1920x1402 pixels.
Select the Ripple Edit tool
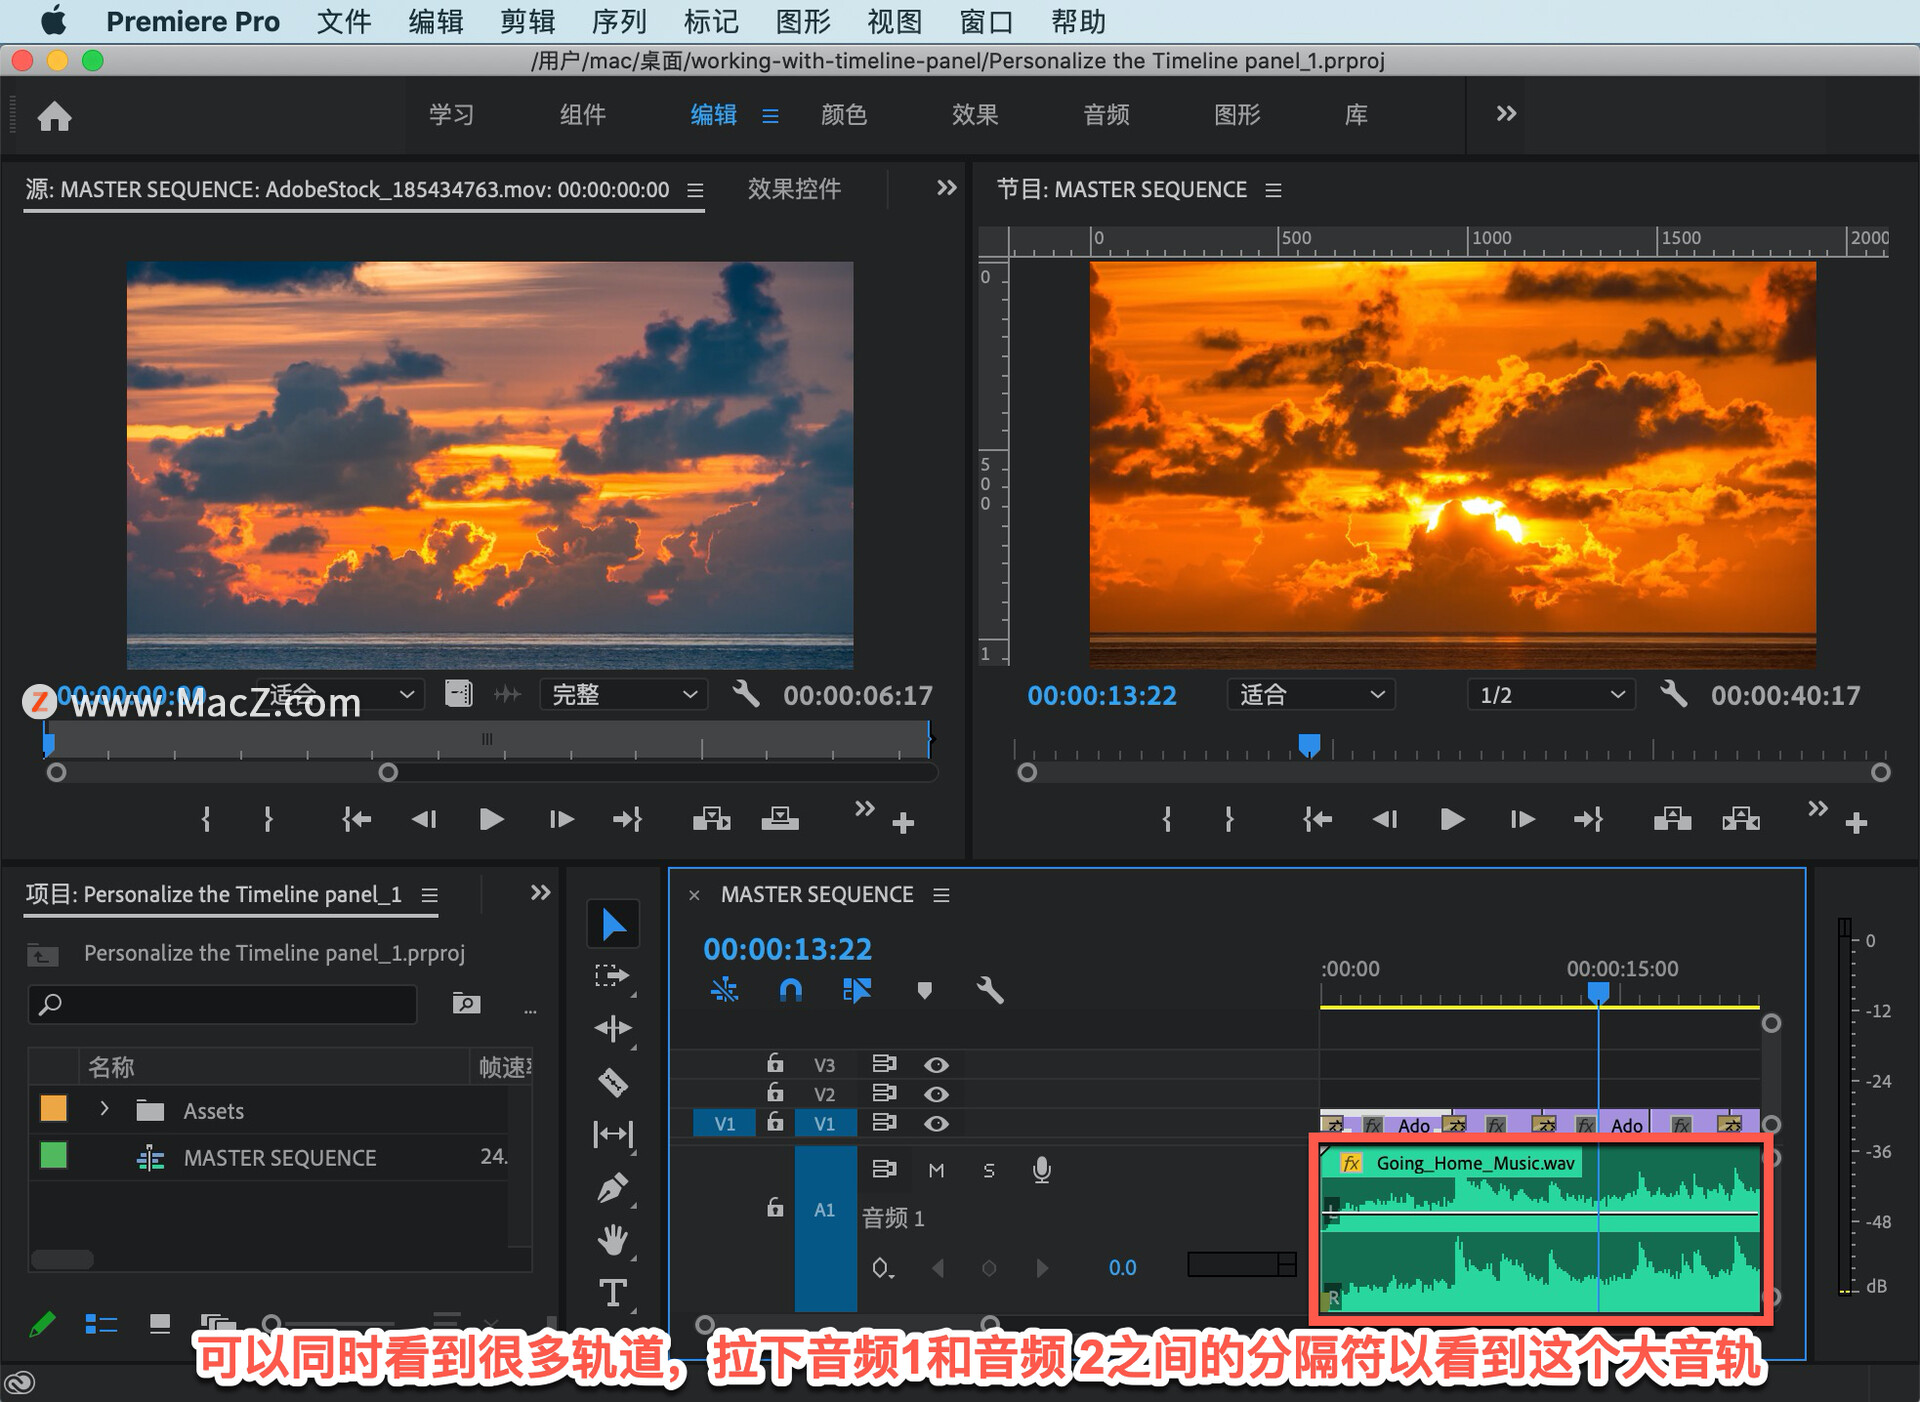(612, 1028)
